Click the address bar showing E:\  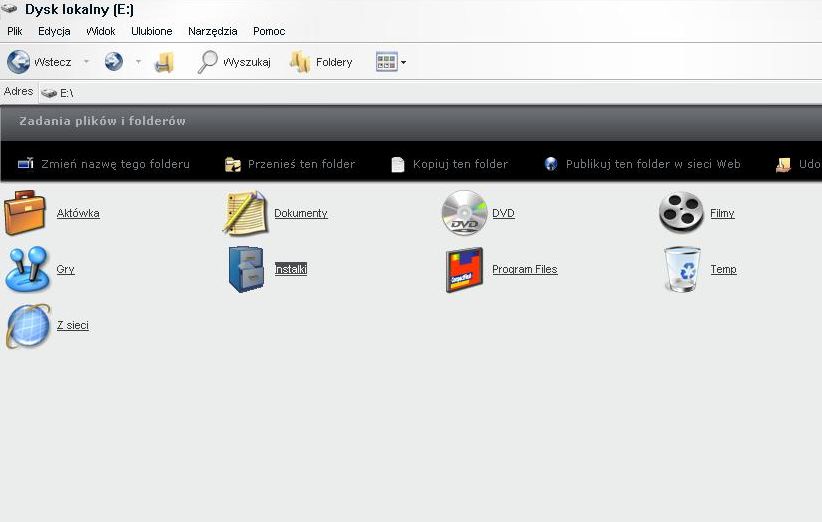point(400,92)
